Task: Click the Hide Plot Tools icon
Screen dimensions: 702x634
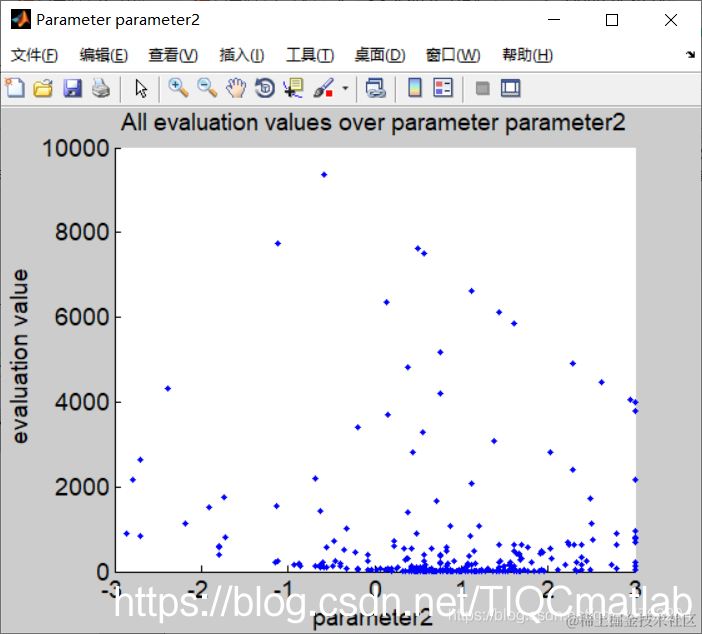Action: tap(482, 88)
